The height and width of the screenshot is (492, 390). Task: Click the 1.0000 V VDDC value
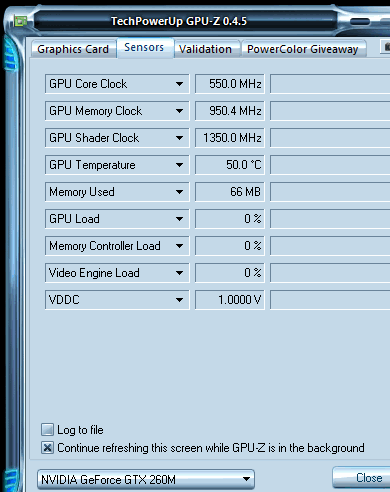click(230, 300)
